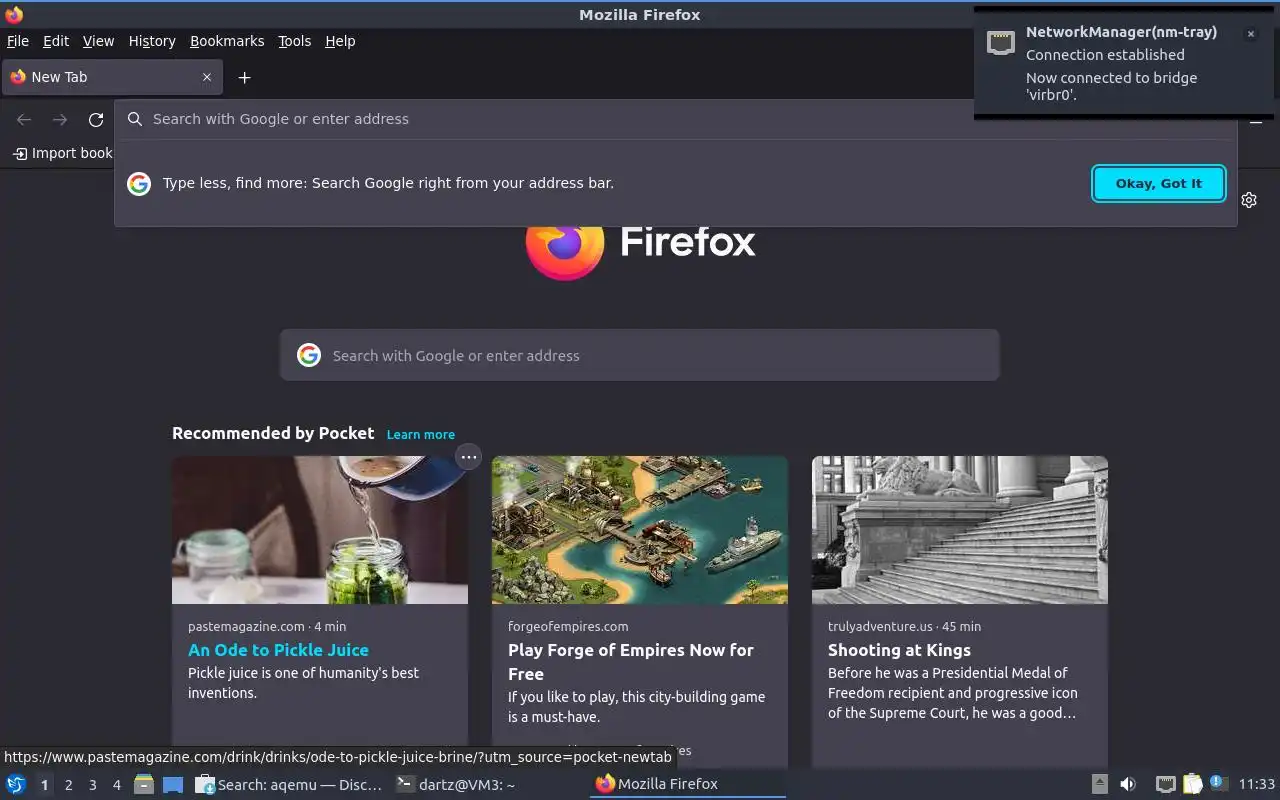Click the forgeofempires.com source text
Viewport: 1280px width, 800px height.
coord(568,626)
